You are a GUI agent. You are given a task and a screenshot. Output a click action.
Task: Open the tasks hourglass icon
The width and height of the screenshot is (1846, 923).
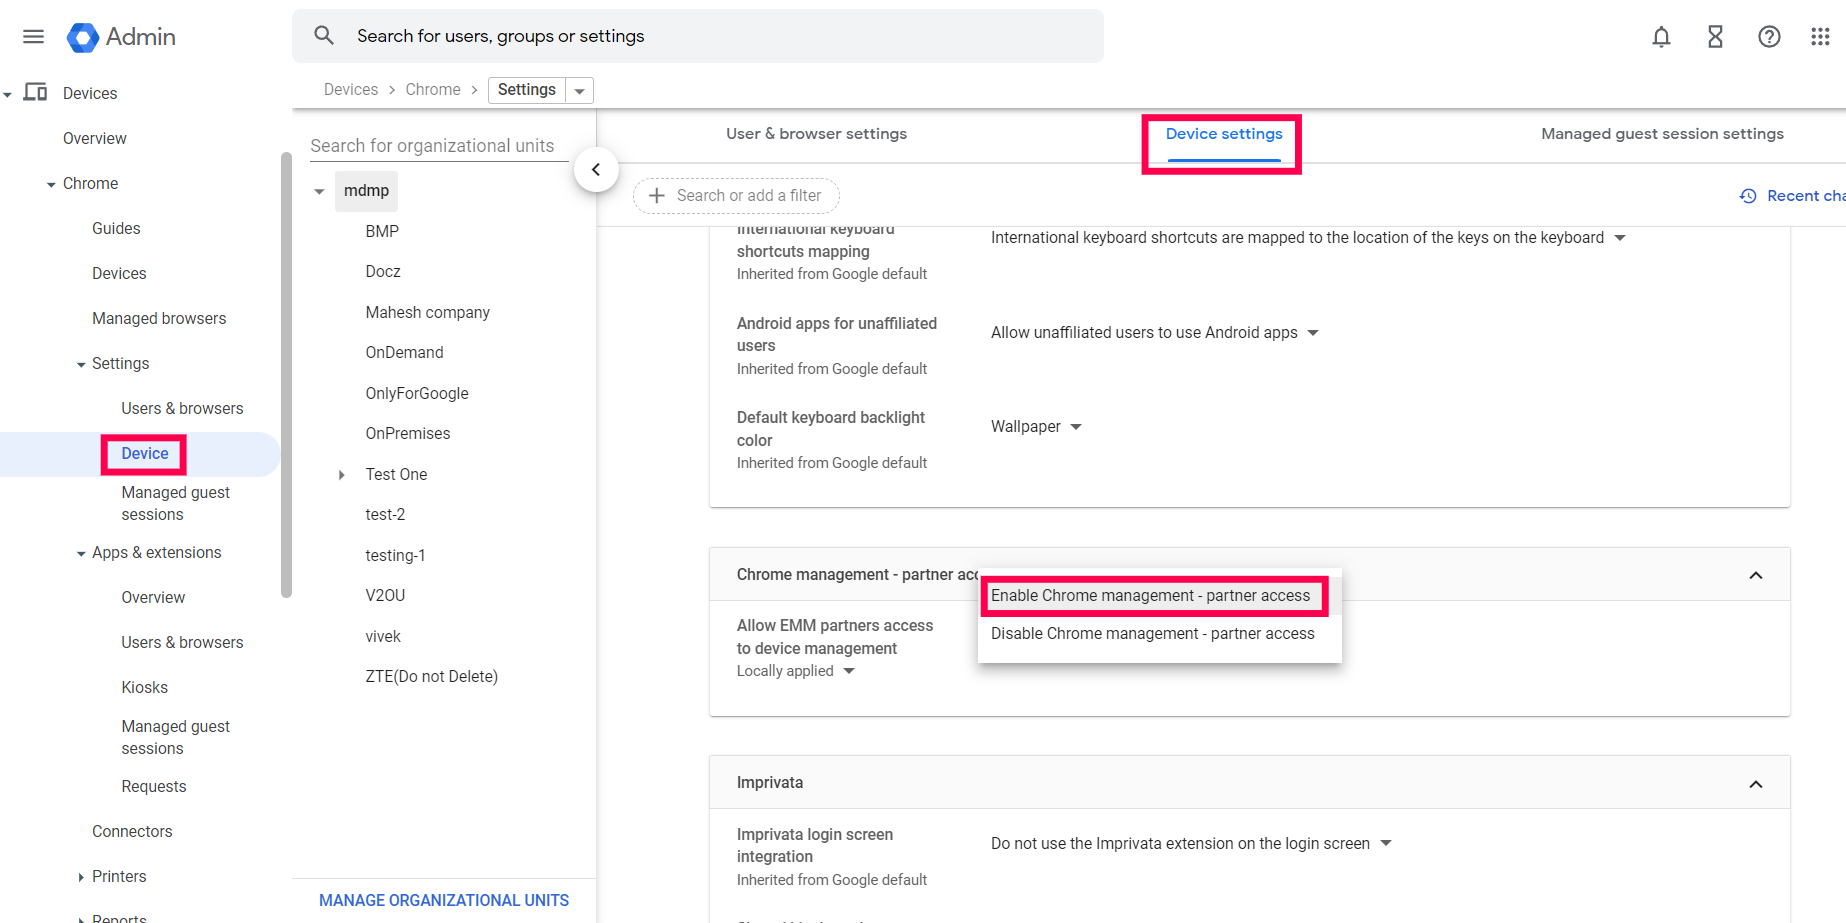point(1715,37)
